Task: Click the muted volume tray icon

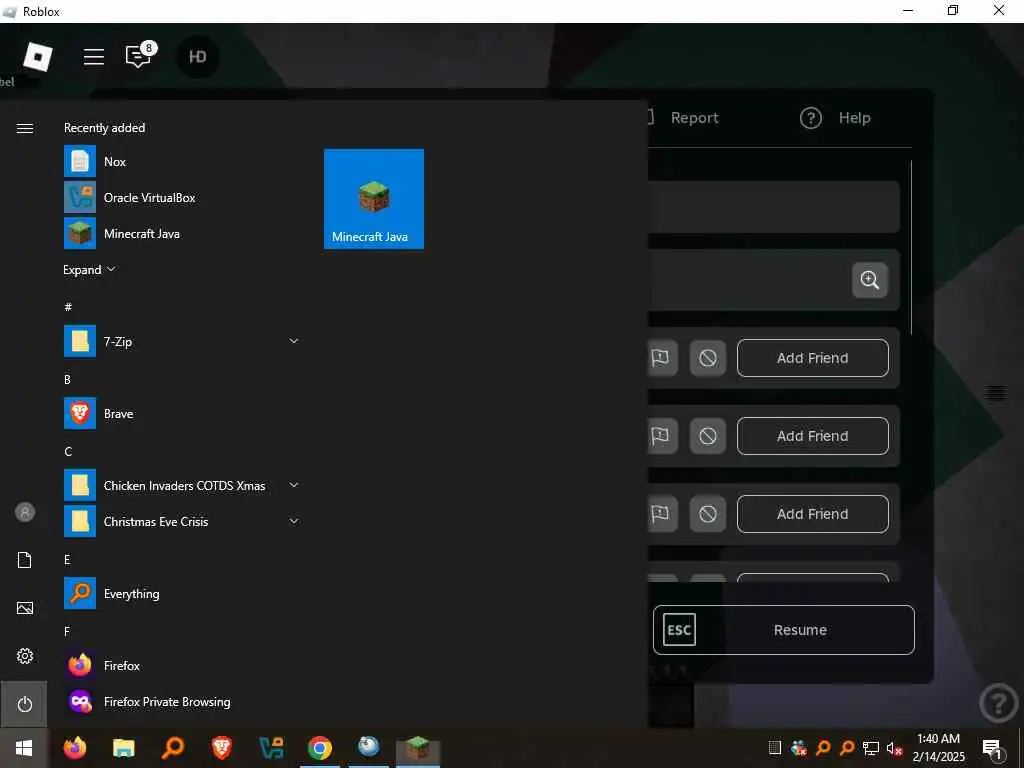Action: tap(894, 748)
